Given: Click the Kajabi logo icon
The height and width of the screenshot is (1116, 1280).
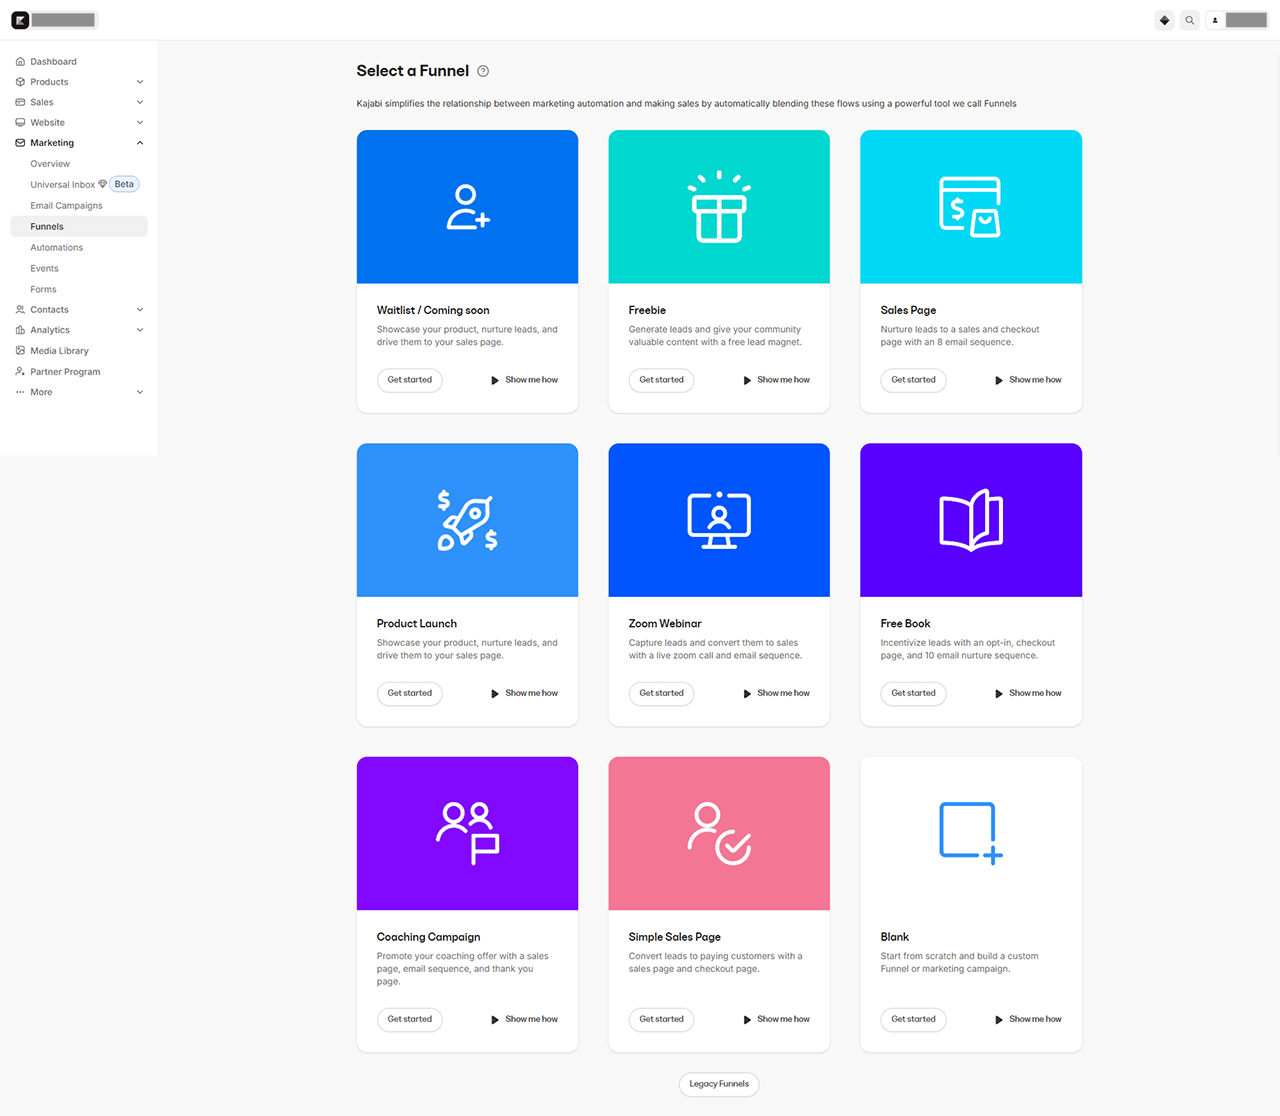Looking at the screenshot, I should click(x=20, y=20).
